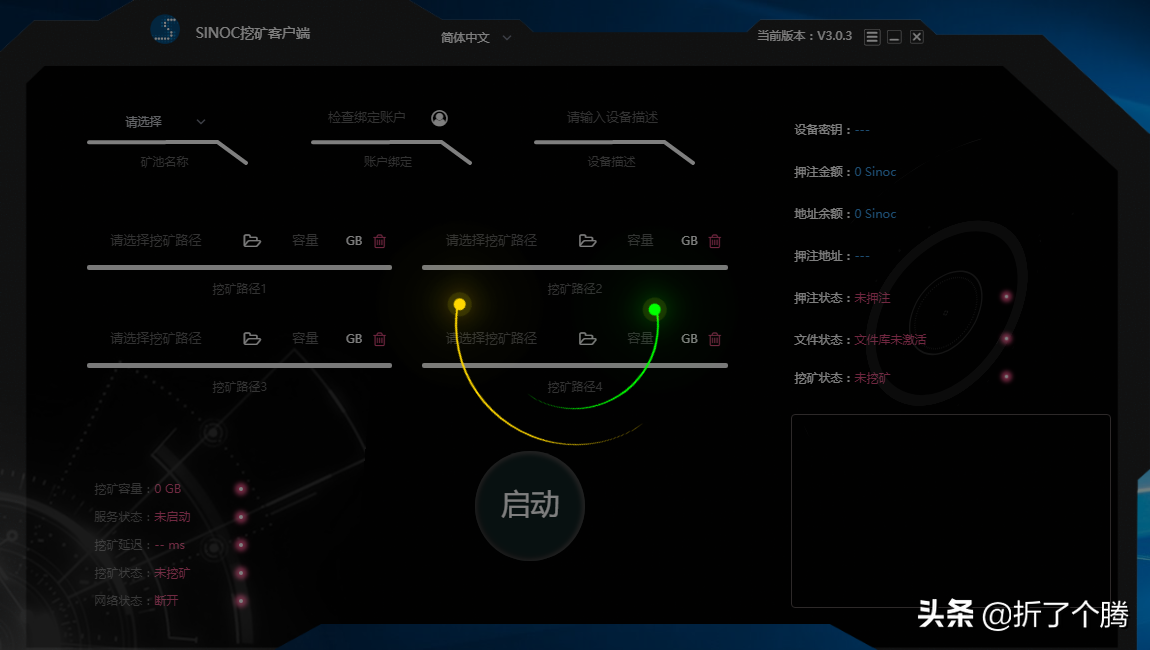Delete mining path 1 with trash icon

coord(379,241)
